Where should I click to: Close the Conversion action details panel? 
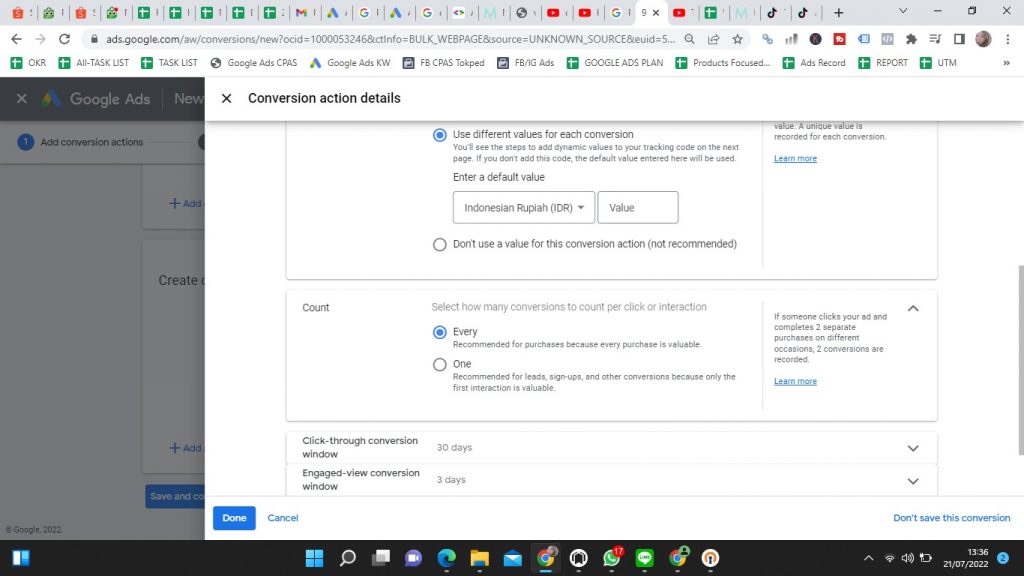coord(226,98)
